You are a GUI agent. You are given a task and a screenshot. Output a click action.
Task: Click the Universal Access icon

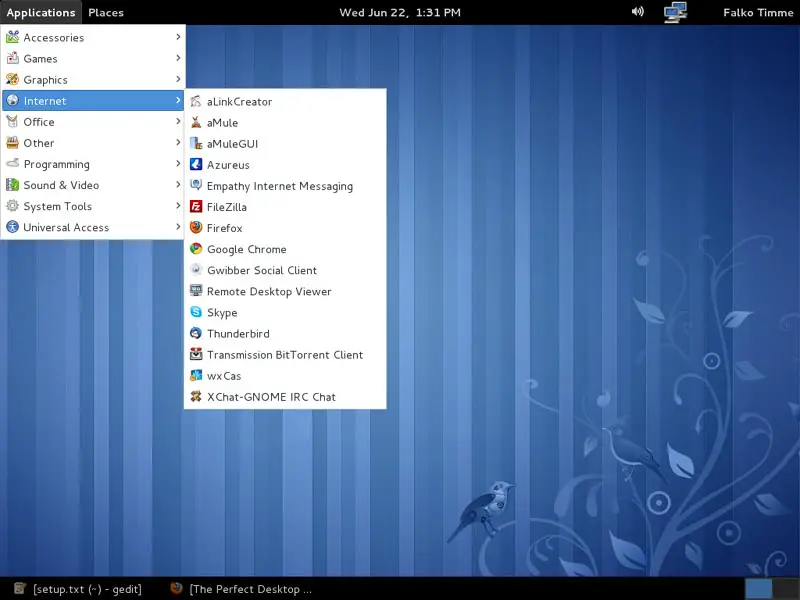click(x=13, y=227)
